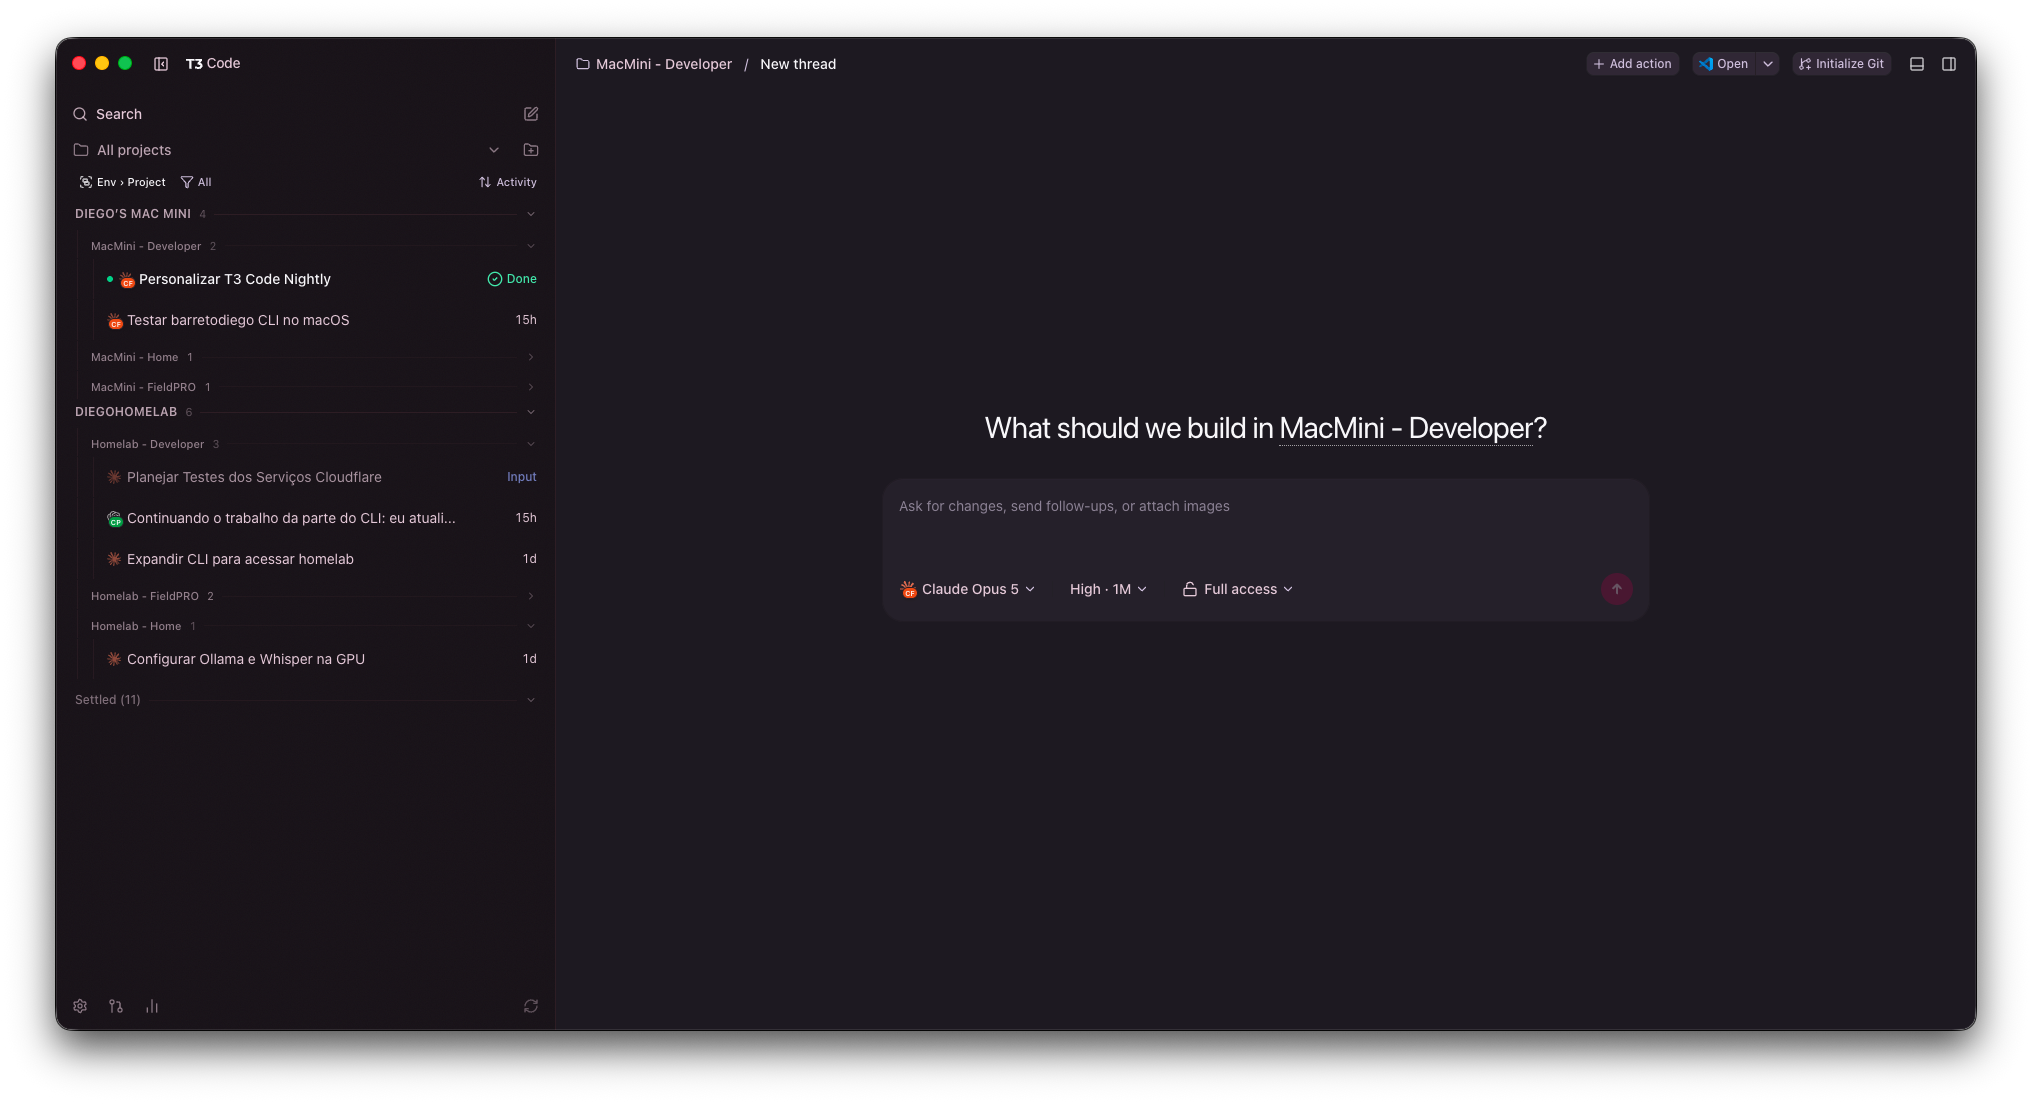Expand the All projects dropdown chevron
The height and width of the screenshot is (1104, 2032).
(x=494, y=150)
